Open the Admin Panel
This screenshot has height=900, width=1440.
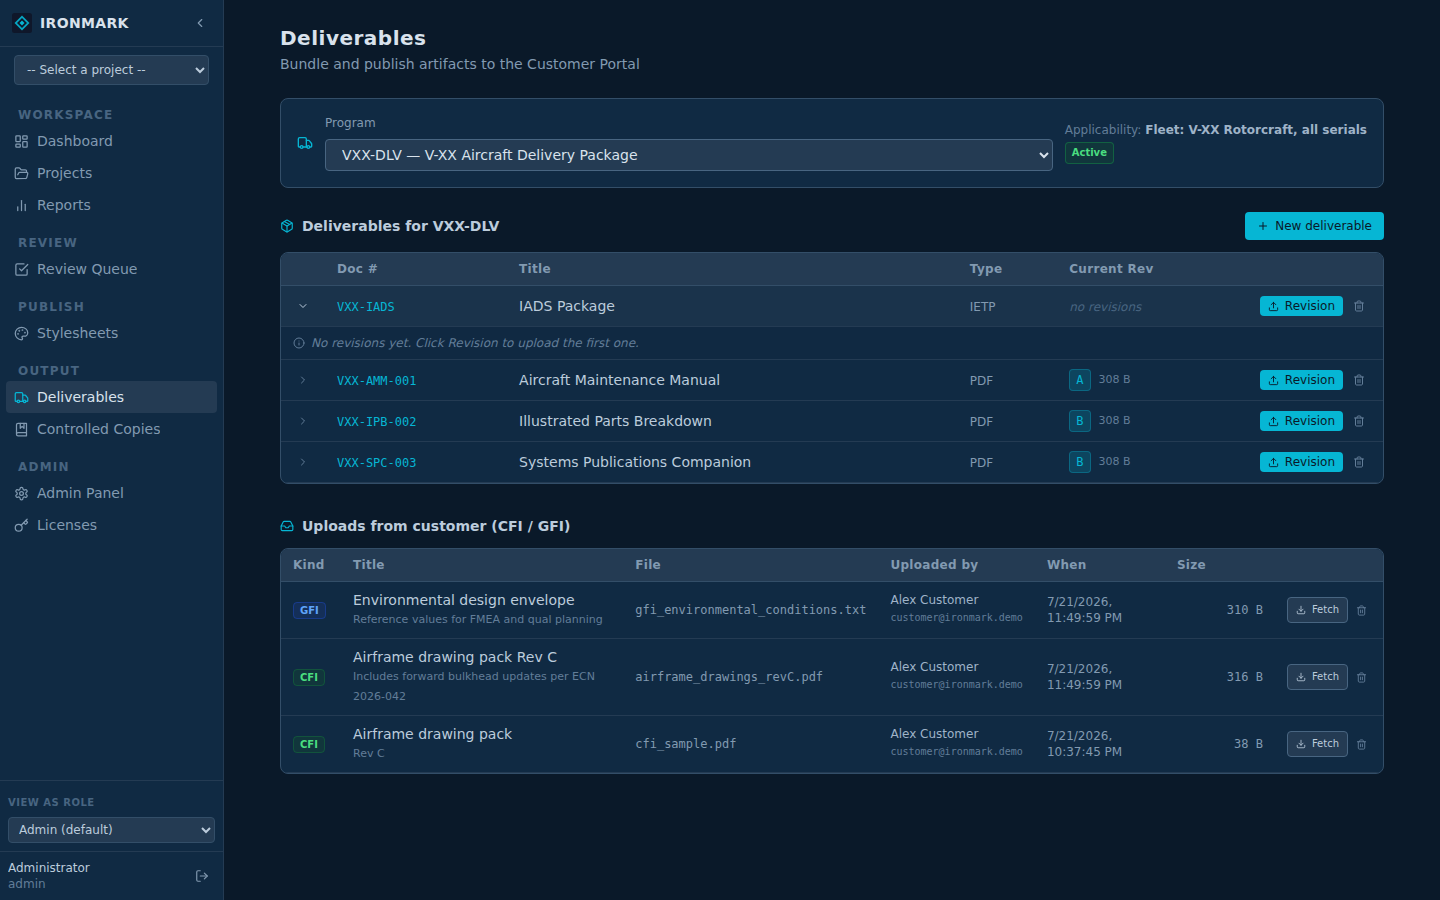111,493
